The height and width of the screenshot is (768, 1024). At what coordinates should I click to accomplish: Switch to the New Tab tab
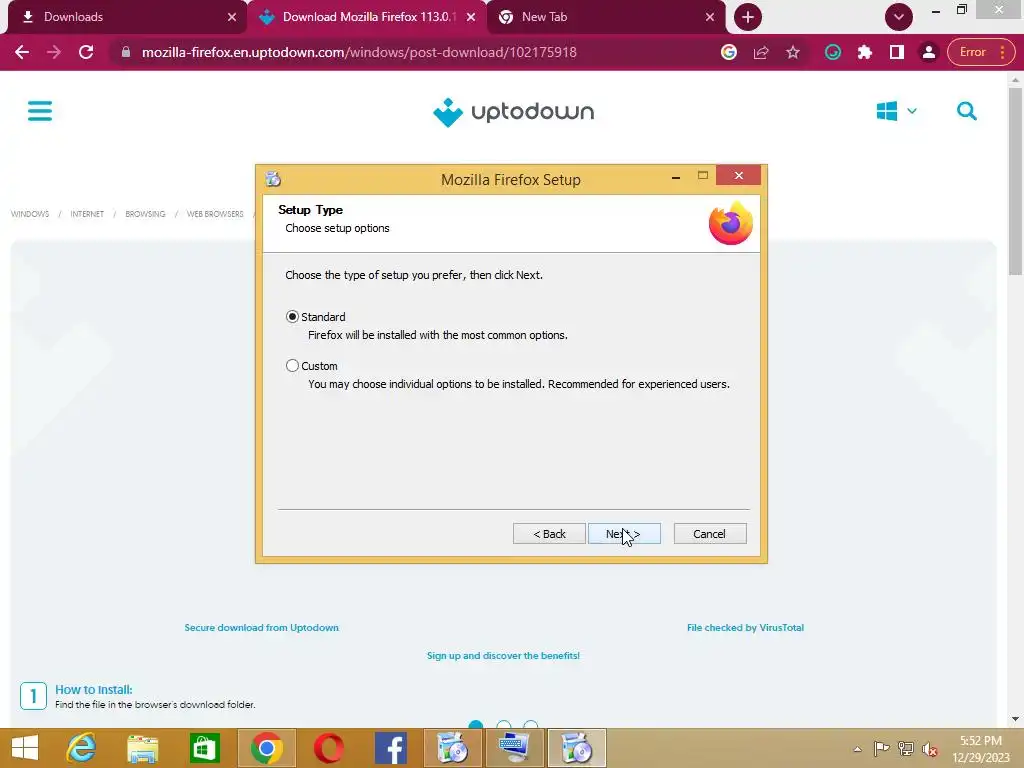[x=604, y=17]
